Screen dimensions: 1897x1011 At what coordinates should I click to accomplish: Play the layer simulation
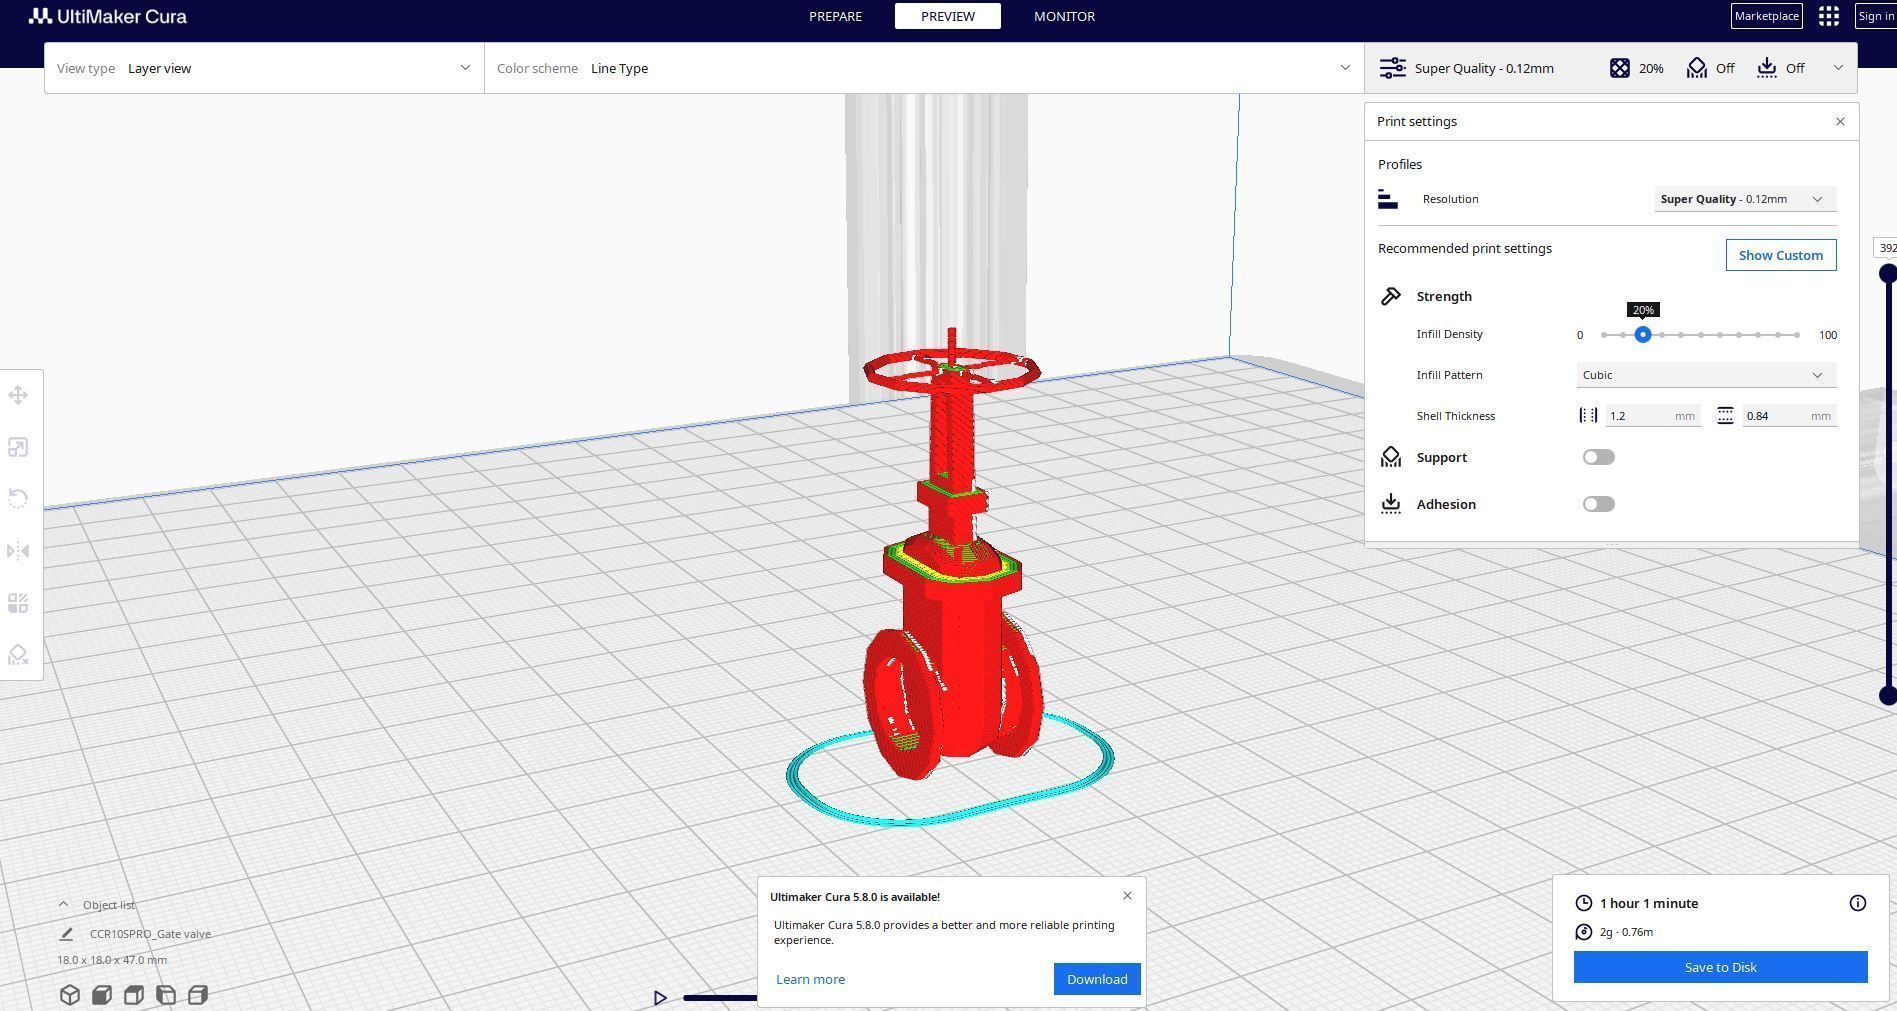click(x=660, y=997)
